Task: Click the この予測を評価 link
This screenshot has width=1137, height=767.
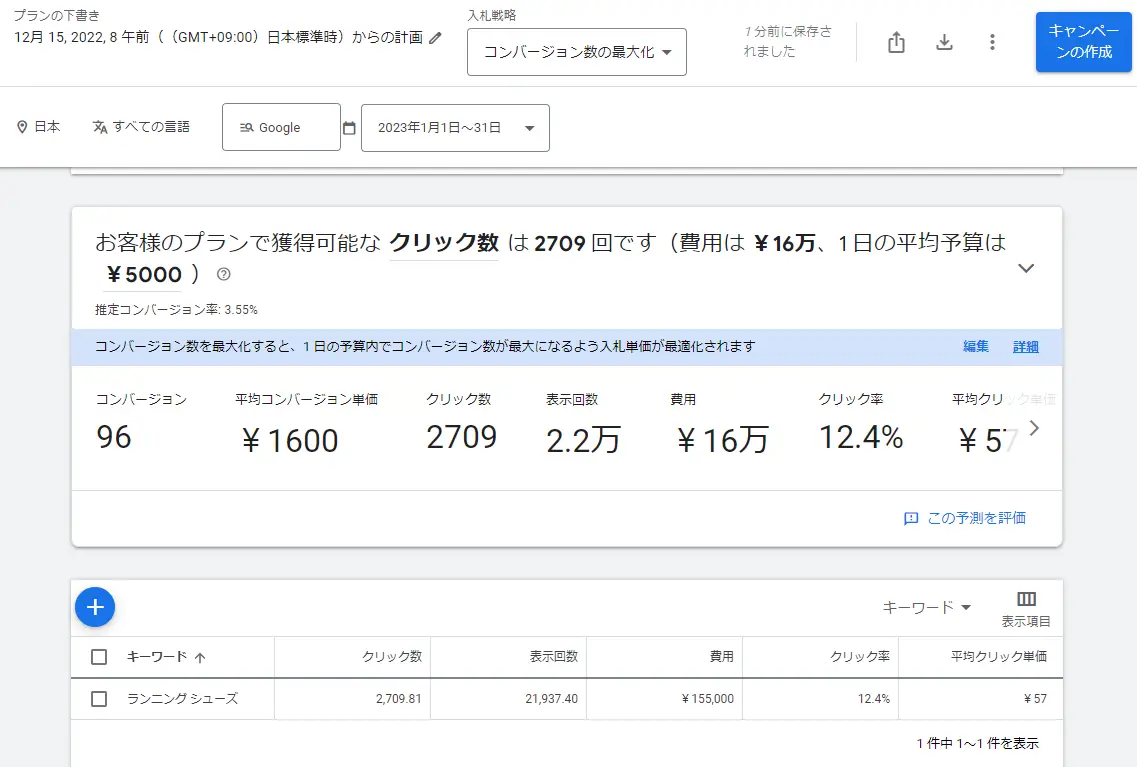Action: click(x=976, y=518)
